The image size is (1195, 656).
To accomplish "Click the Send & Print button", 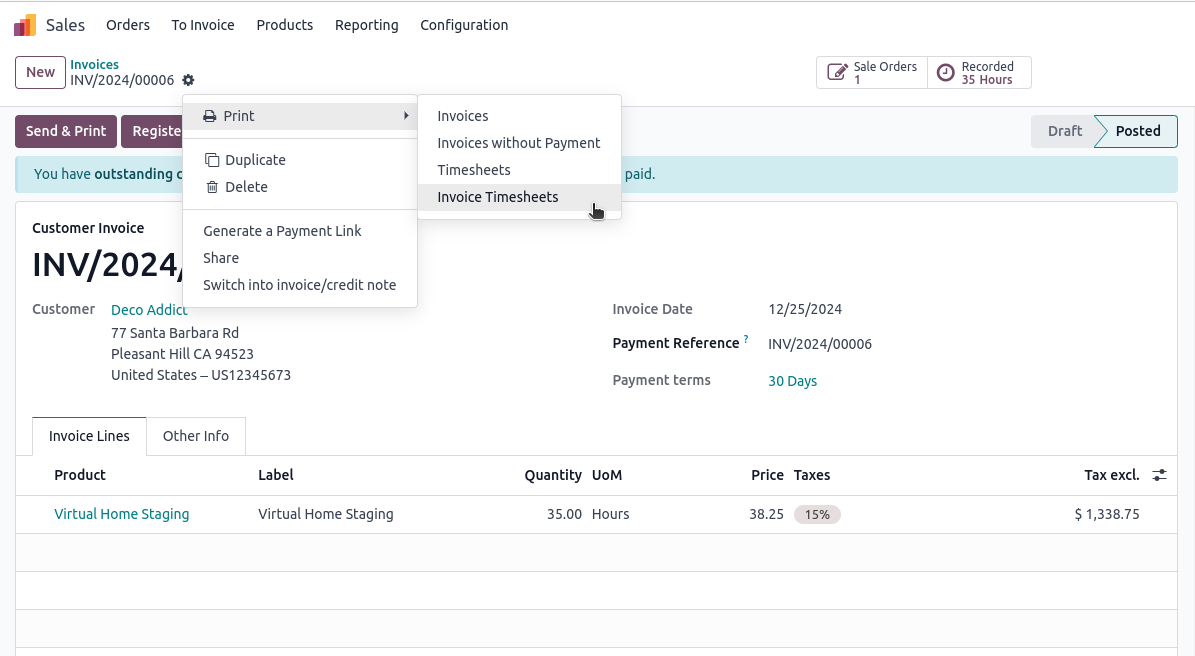I will click(66, 131).
